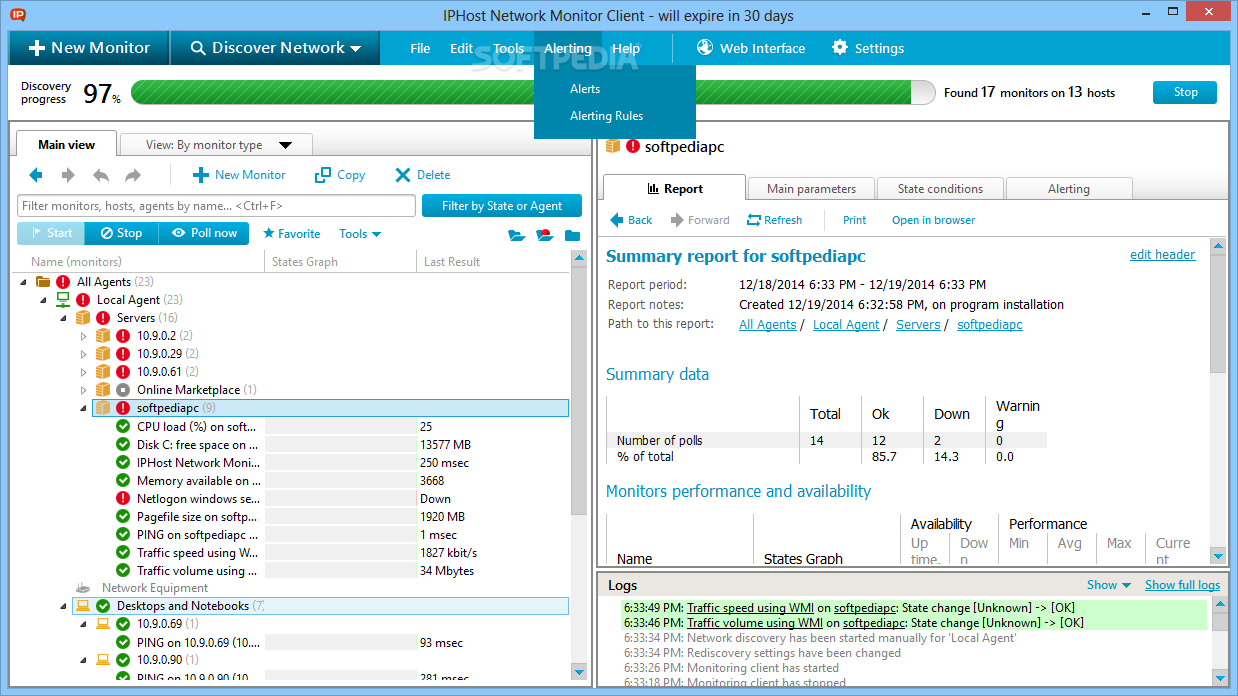1238x696 pixels.
Task: Click the Discovery progress bar
Action: click(534, 92)
